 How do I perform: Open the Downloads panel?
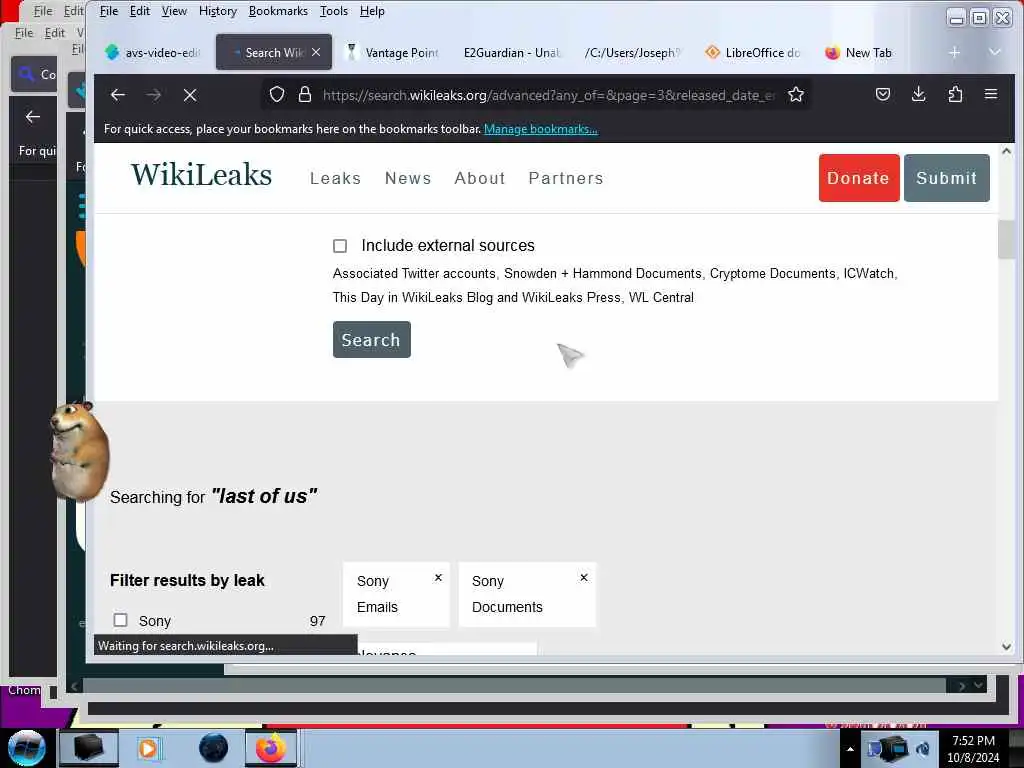(918, 95)
